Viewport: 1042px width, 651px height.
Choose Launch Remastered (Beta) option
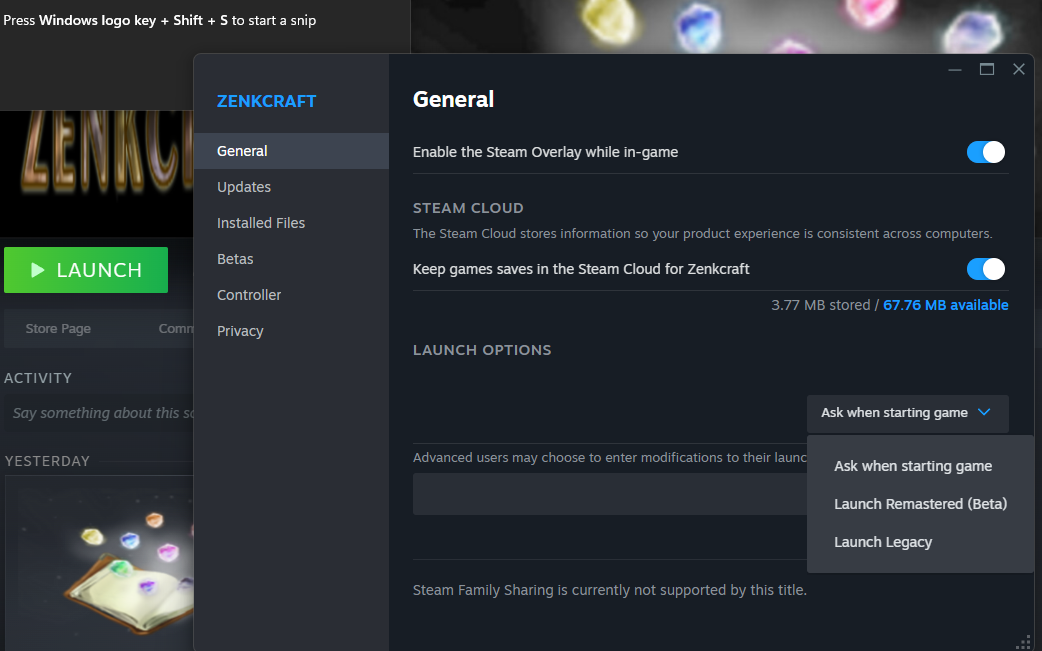click(920, 504)
